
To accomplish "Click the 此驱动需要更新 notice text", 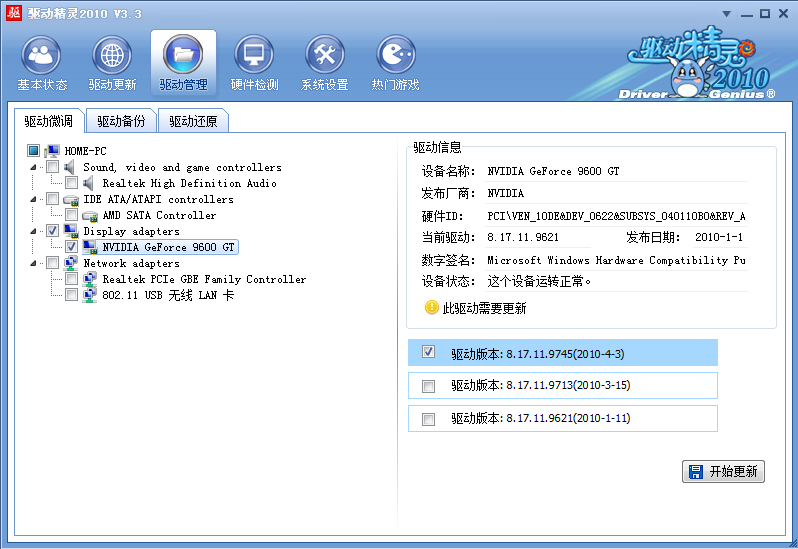I will point(484,308).
